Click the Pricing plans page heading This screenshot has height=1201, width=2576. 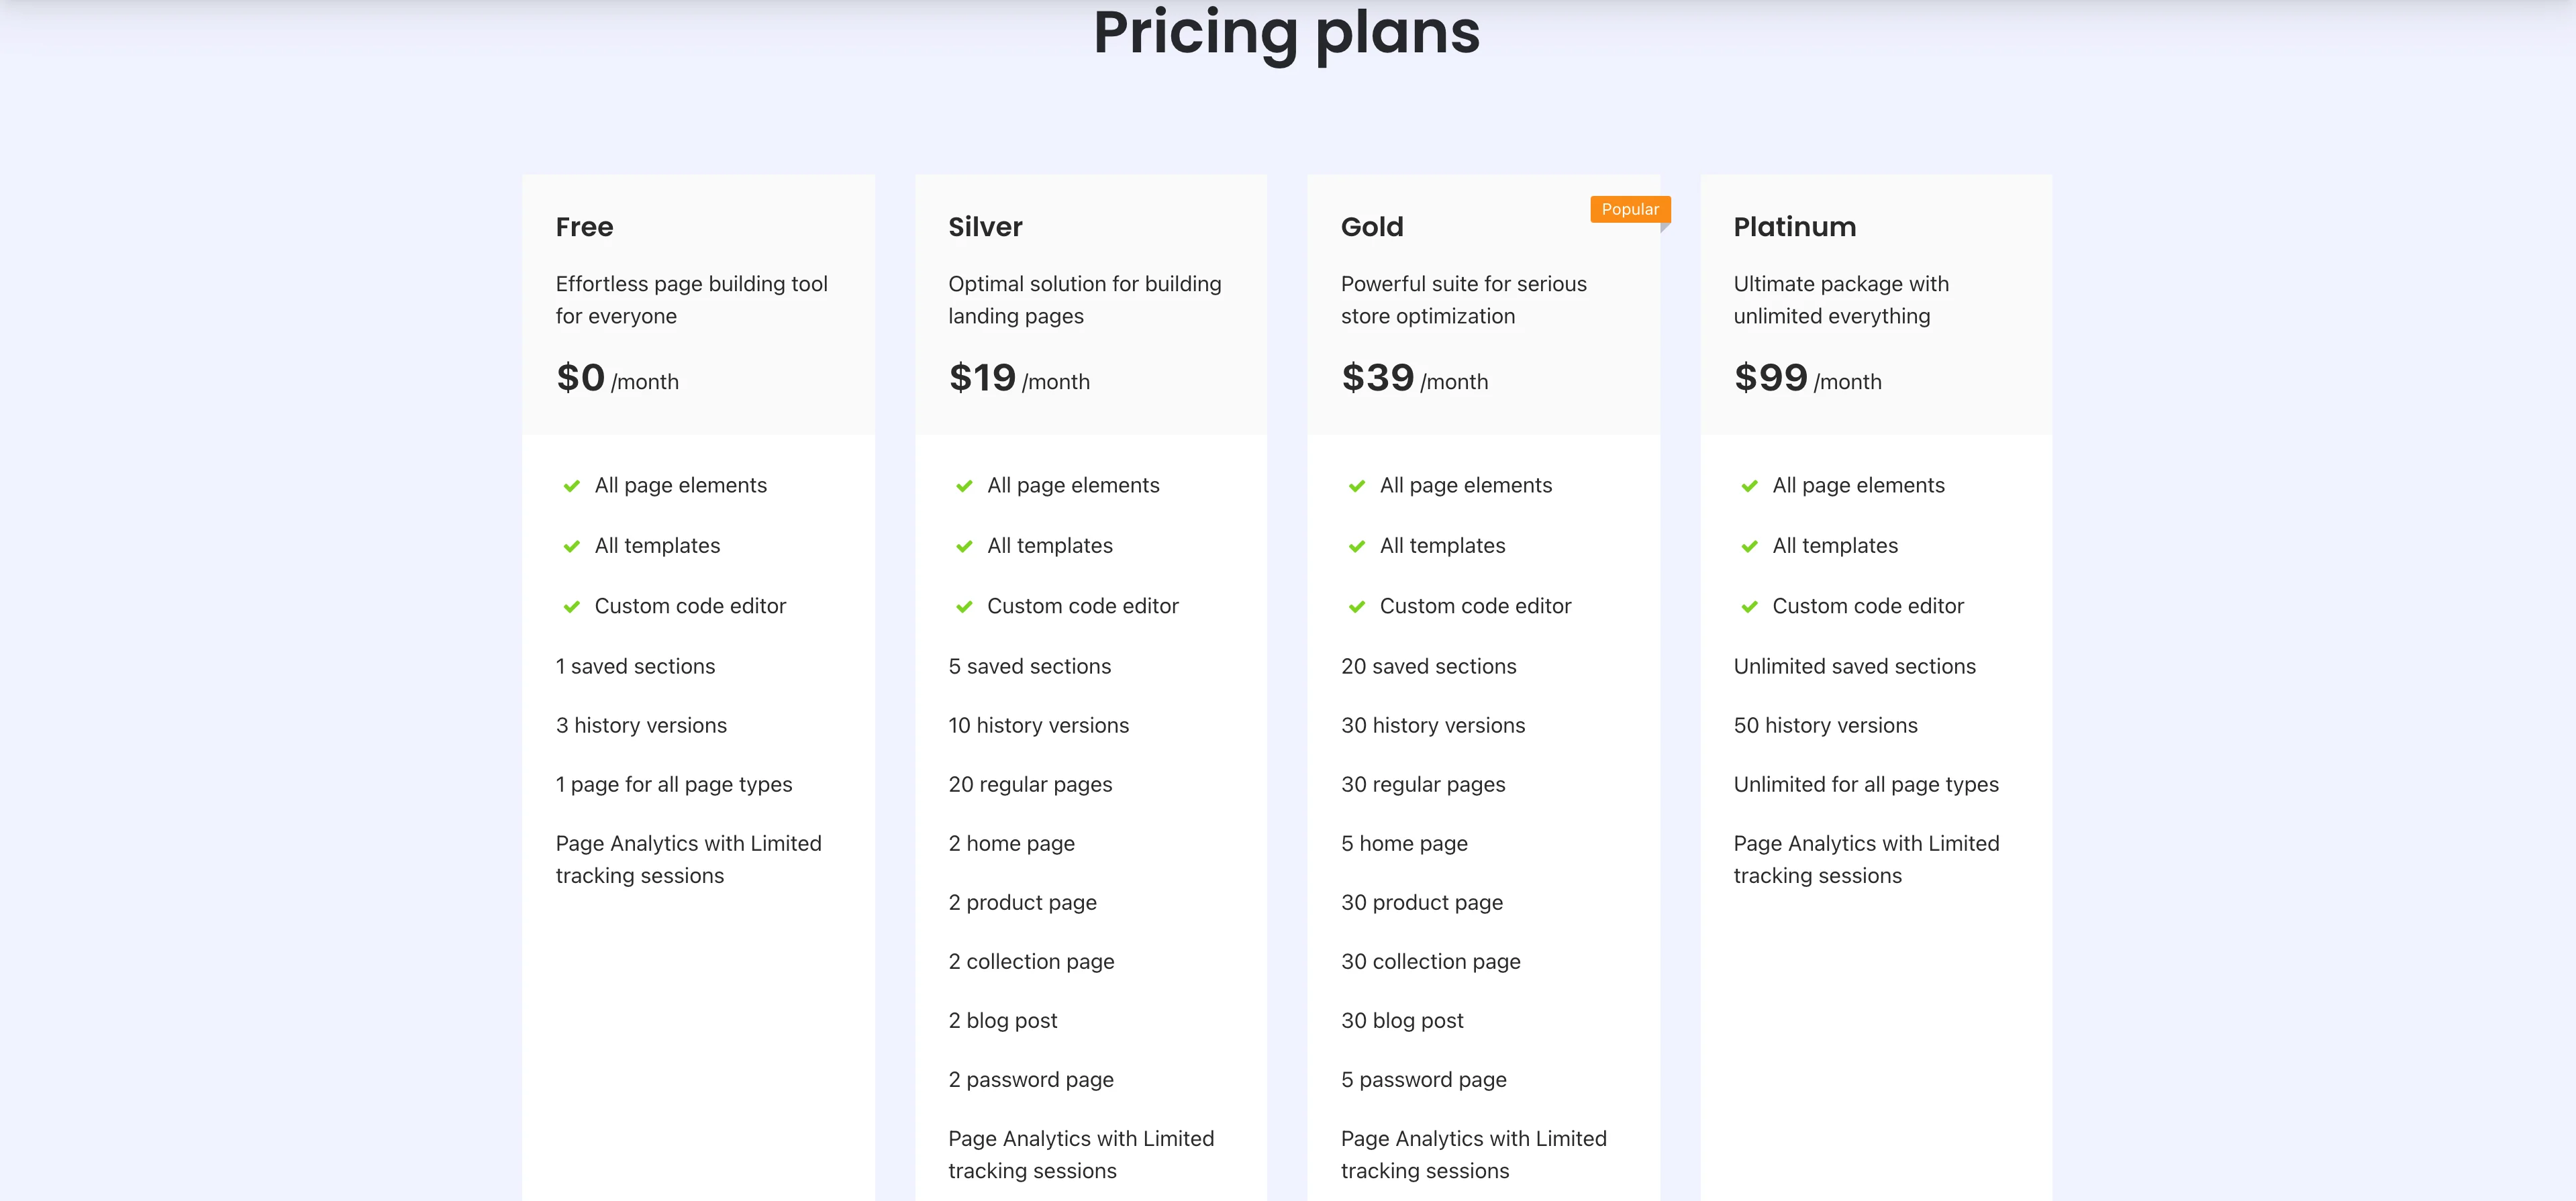[1286, 32]
